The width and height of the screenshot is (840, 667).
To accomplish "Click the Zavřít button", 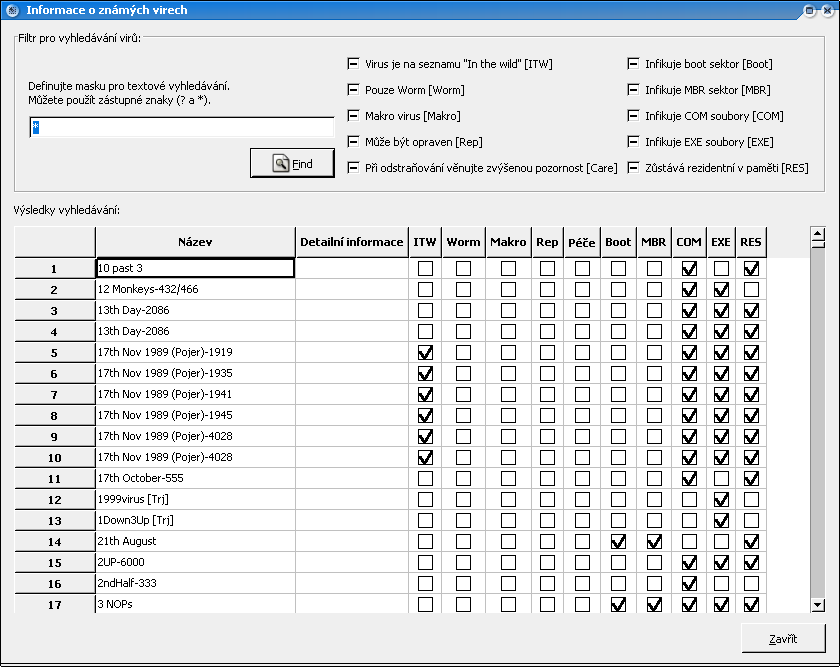I will click(x=783, y=638).
